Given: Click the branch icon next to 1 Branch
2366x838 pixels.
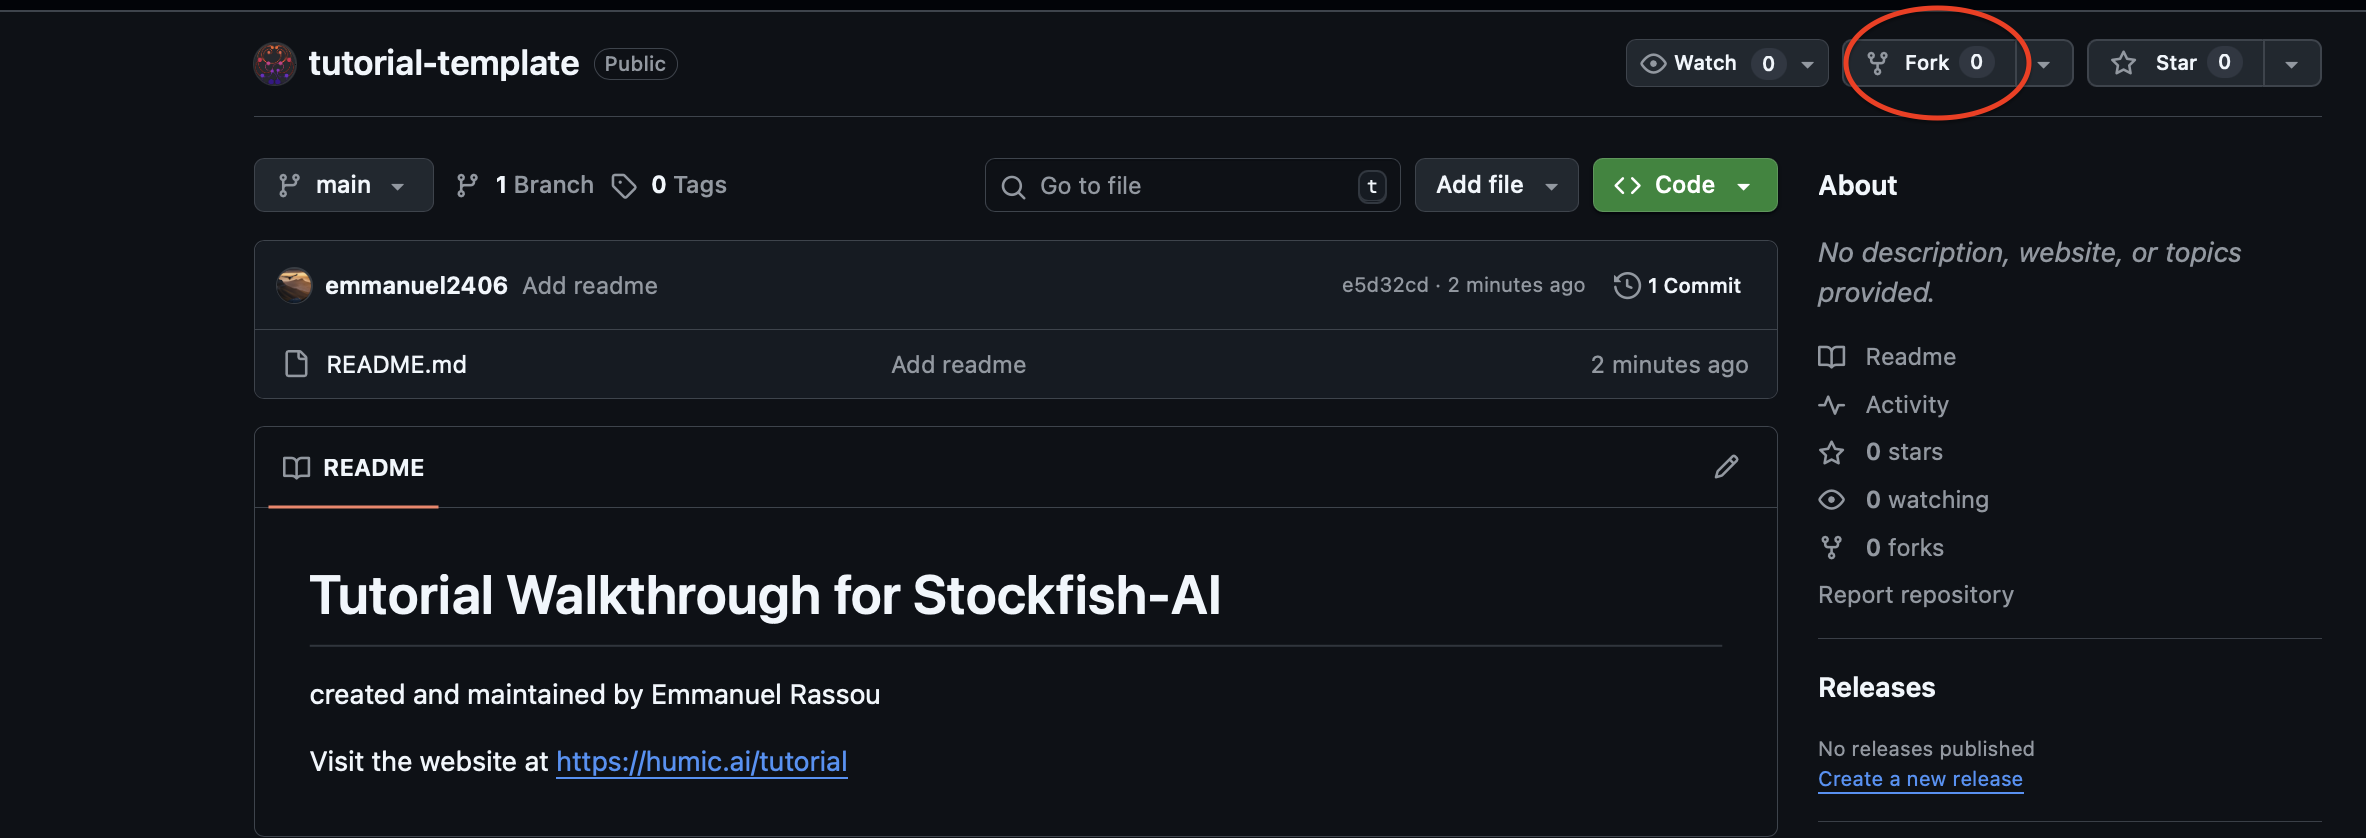Looking at the screenshot, I should [x=467, y=185].
